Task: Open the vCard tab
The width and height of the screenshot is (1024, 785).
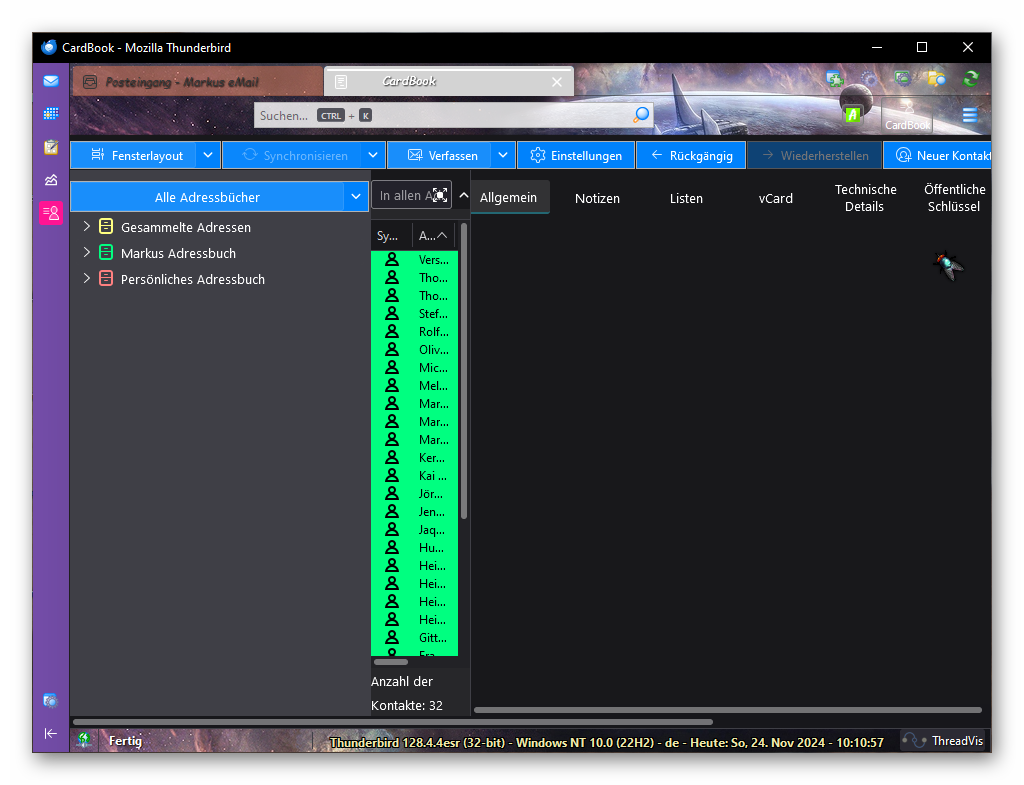Action: tap(775, 198)
